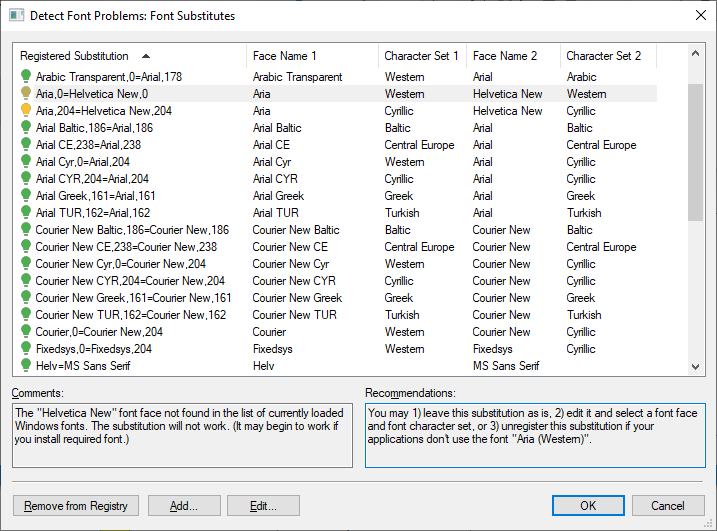The height and width of the screenshot is (531, 717).
Task: Click green bulb icon for Courier New TUR,162 row
Action: coord(26,314)
